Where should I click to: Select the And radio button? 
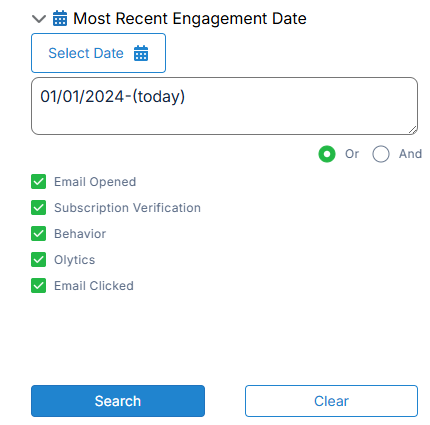point(381,154)
